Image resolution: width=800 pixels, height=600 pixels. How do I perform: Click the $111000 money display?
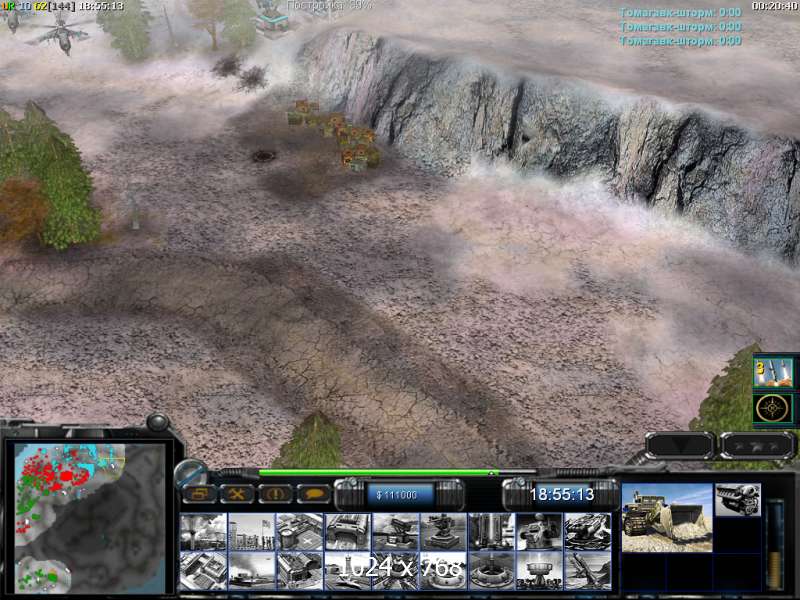(399, 495)
